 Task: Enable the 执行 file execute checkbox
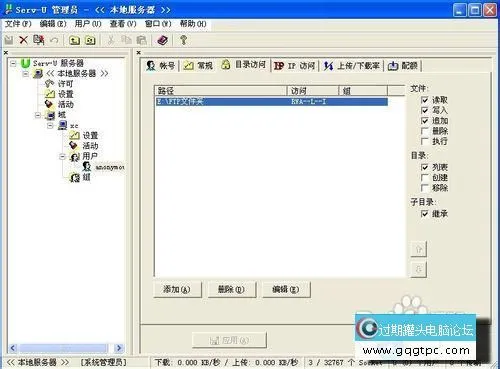(425, 141)
